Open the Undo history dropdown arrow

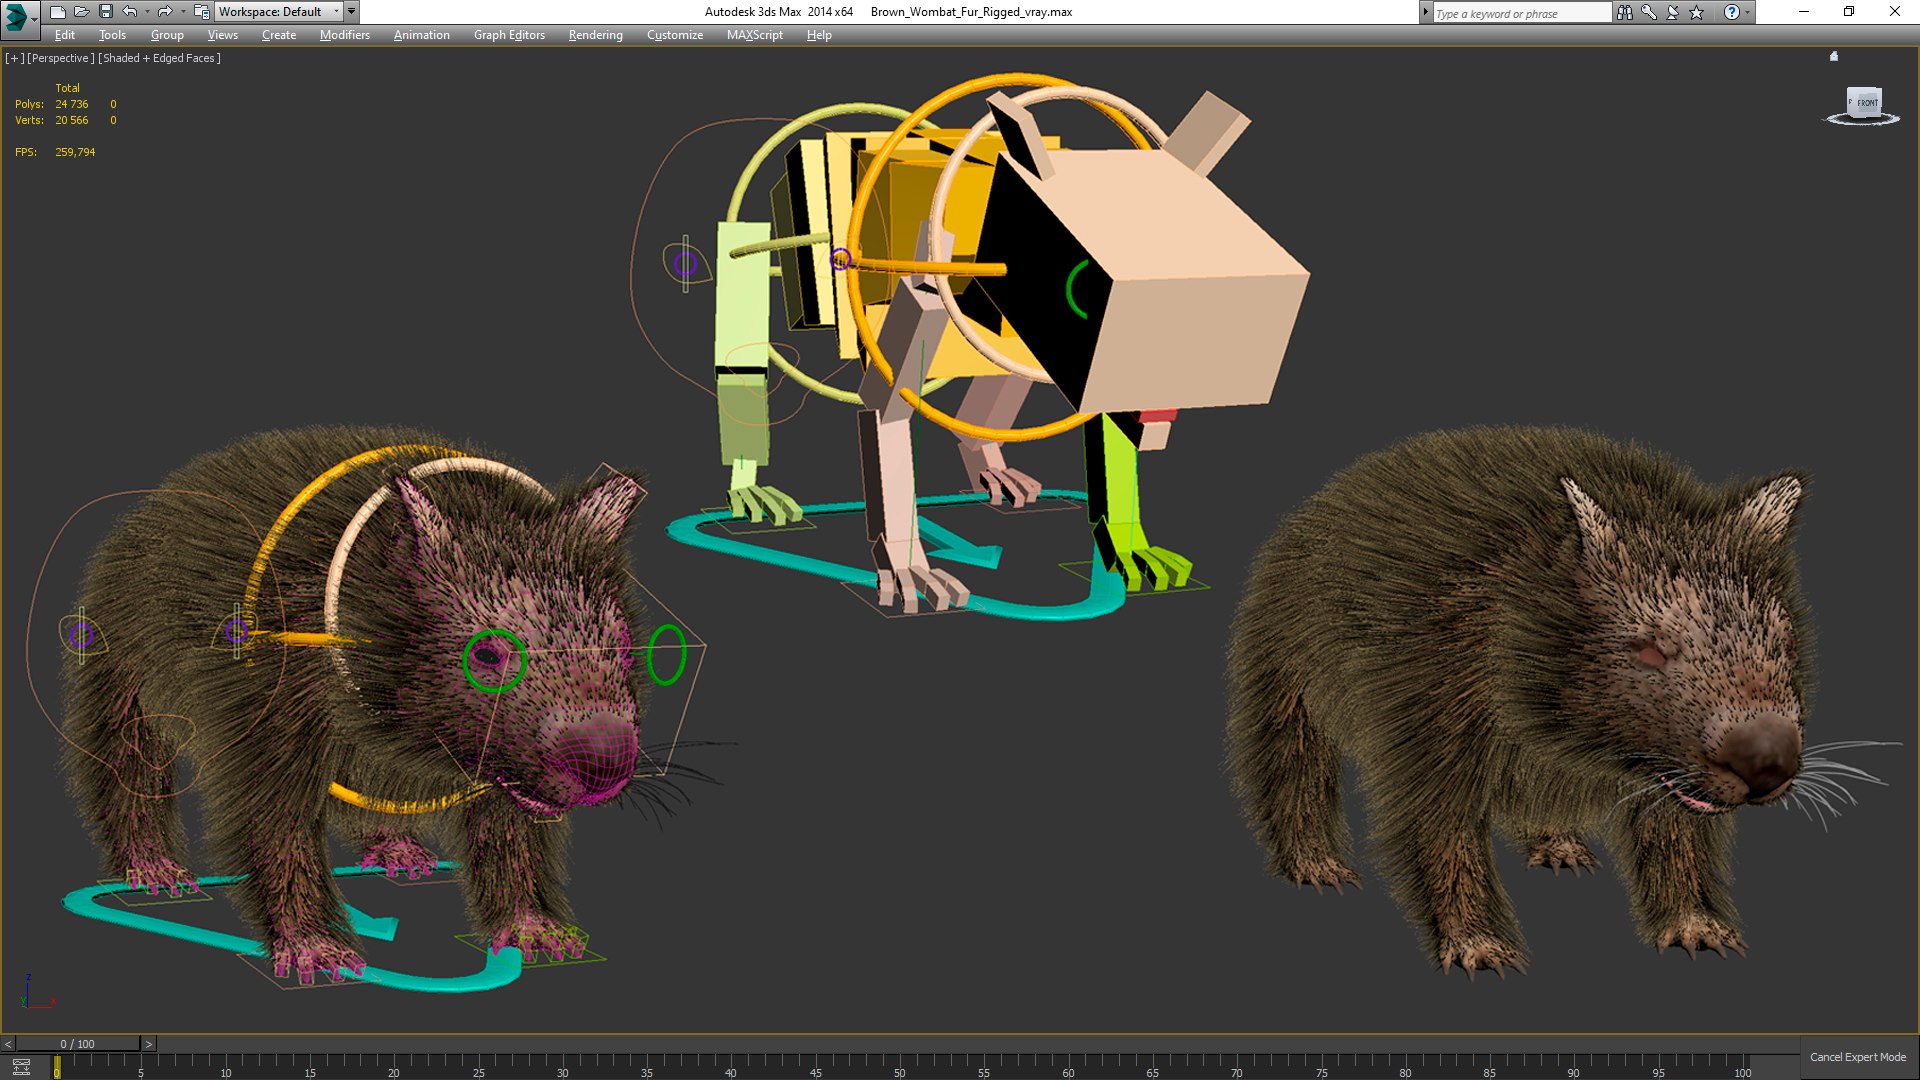coord(147,12)
